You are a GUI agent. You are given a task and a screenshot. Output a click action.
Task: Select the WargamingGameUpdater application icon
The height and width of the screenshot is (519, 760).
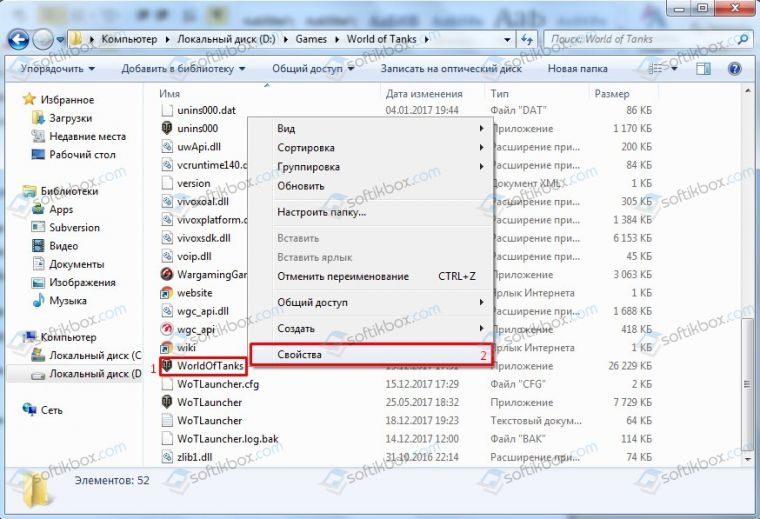[167, 275]
